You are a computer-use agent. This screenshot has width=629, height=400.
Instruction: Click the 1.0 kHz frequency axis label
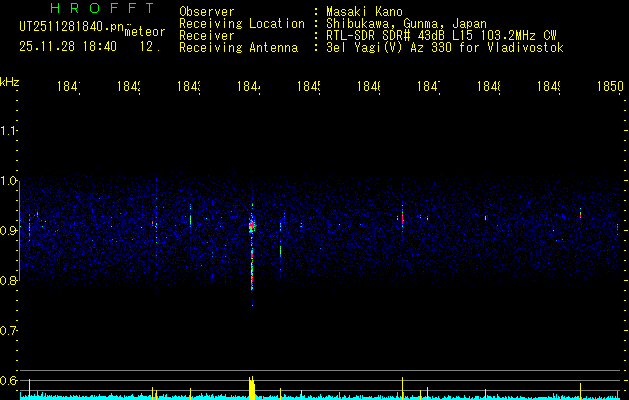[x=8, y=181]
